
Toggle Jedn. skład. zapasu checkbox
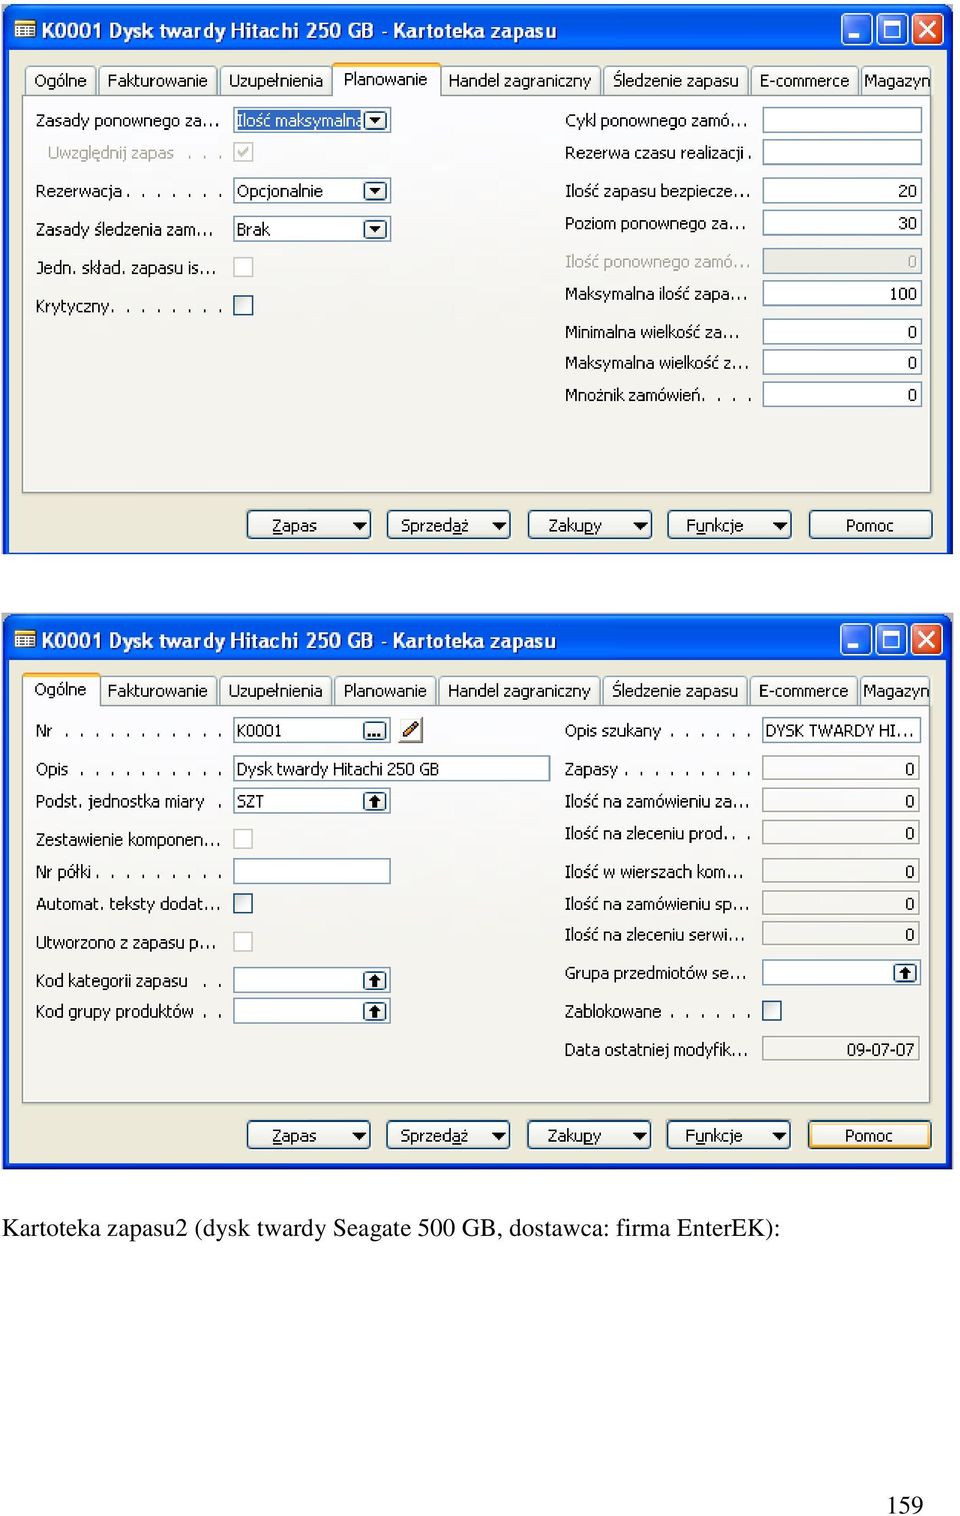point(243,267)
